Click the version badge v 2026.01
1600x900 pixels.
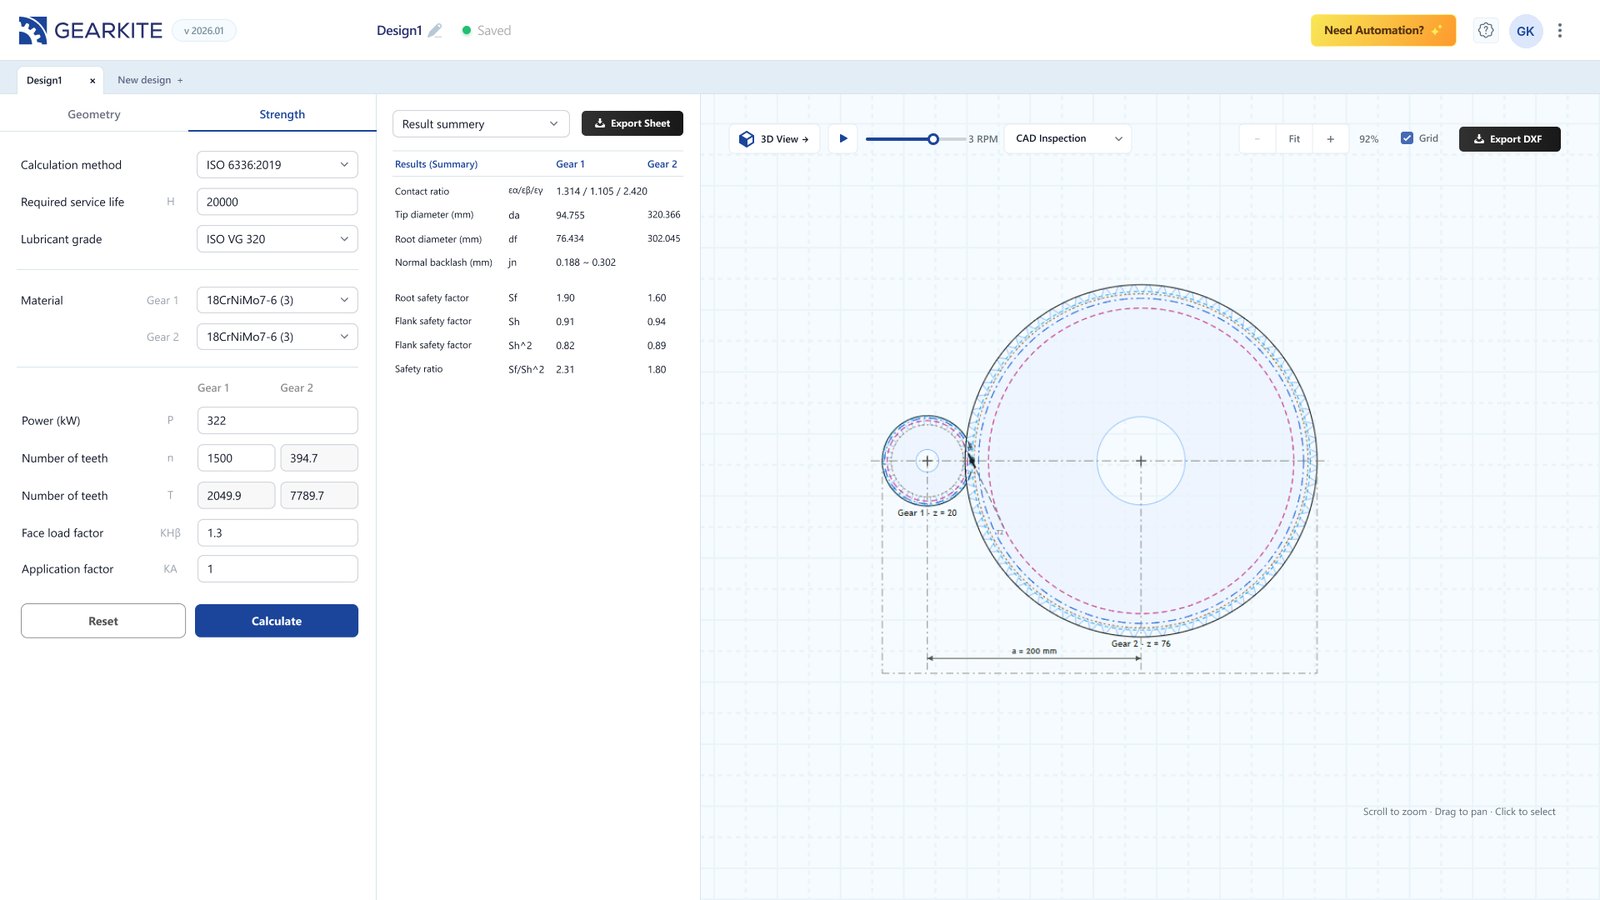[204, 31]
